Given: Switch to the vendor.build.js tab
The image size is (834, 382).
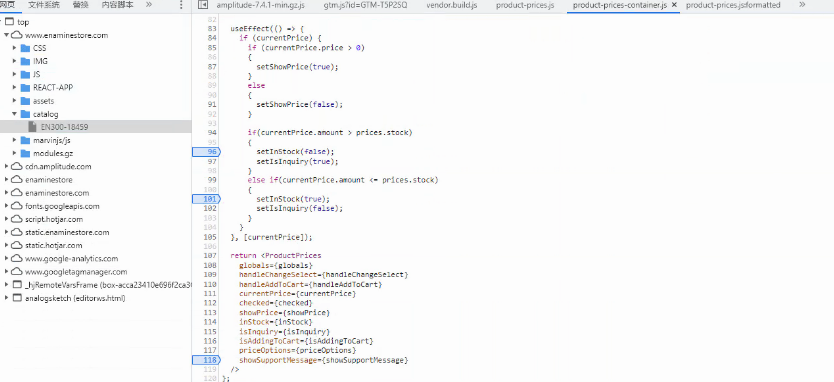Looking at the screenshot, I should 452,5.
